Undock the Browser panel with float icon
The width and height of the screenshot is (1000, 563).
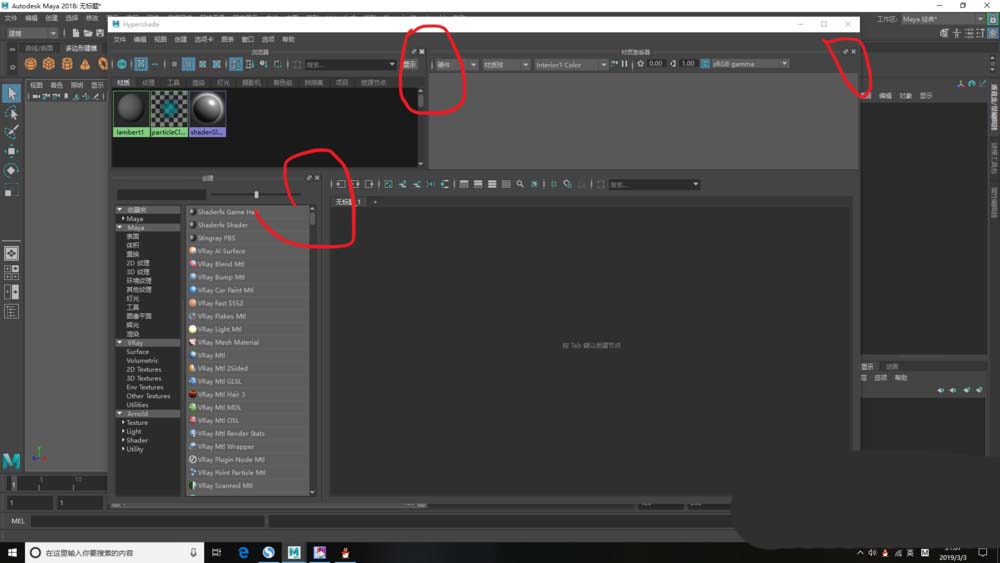pos(413,52)
